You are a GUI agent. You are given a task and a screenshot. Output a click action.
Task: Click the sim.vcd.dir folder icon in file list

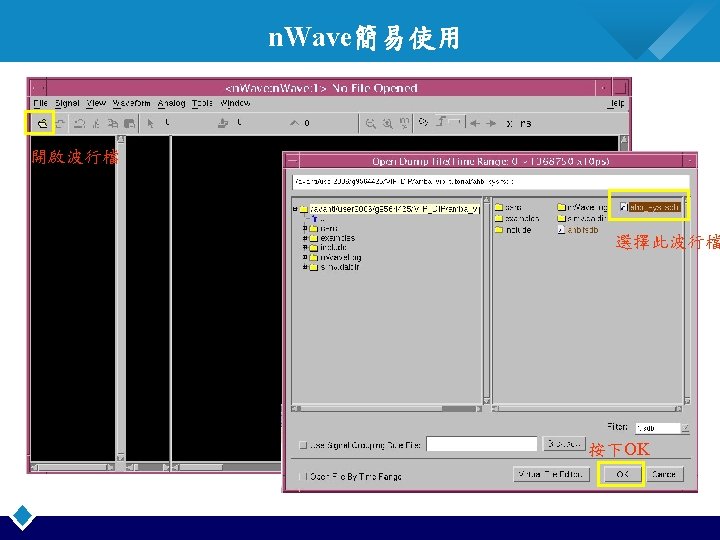coord(561,219)
